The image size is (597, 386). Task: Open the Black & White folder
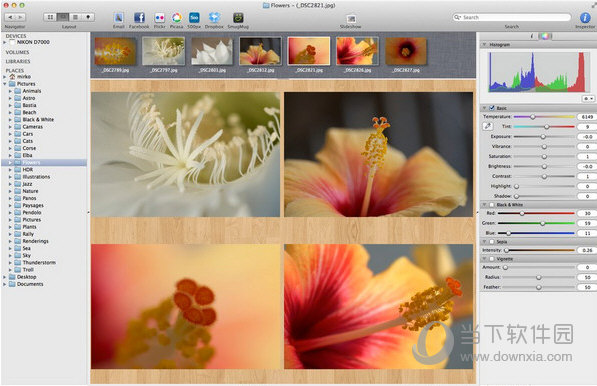[38, 120]
